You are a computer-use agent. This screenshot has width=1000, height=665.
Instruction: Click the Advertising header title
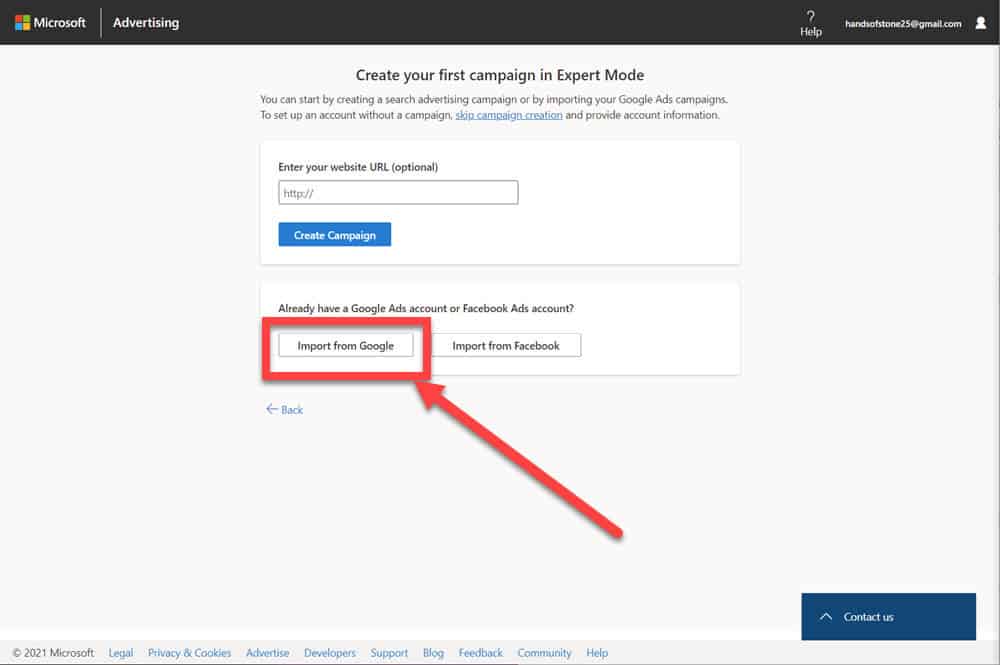[x=146, y=22]
